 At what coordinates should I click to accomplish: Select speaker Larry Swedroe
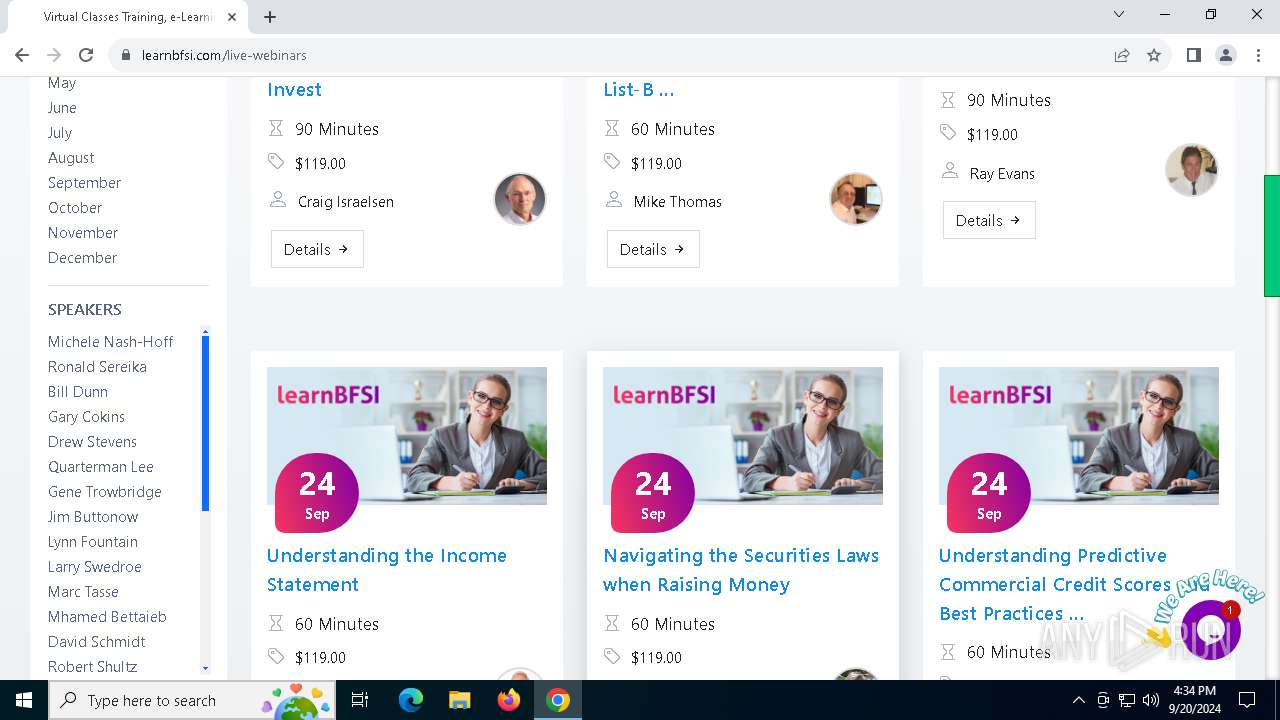point(95,567)
